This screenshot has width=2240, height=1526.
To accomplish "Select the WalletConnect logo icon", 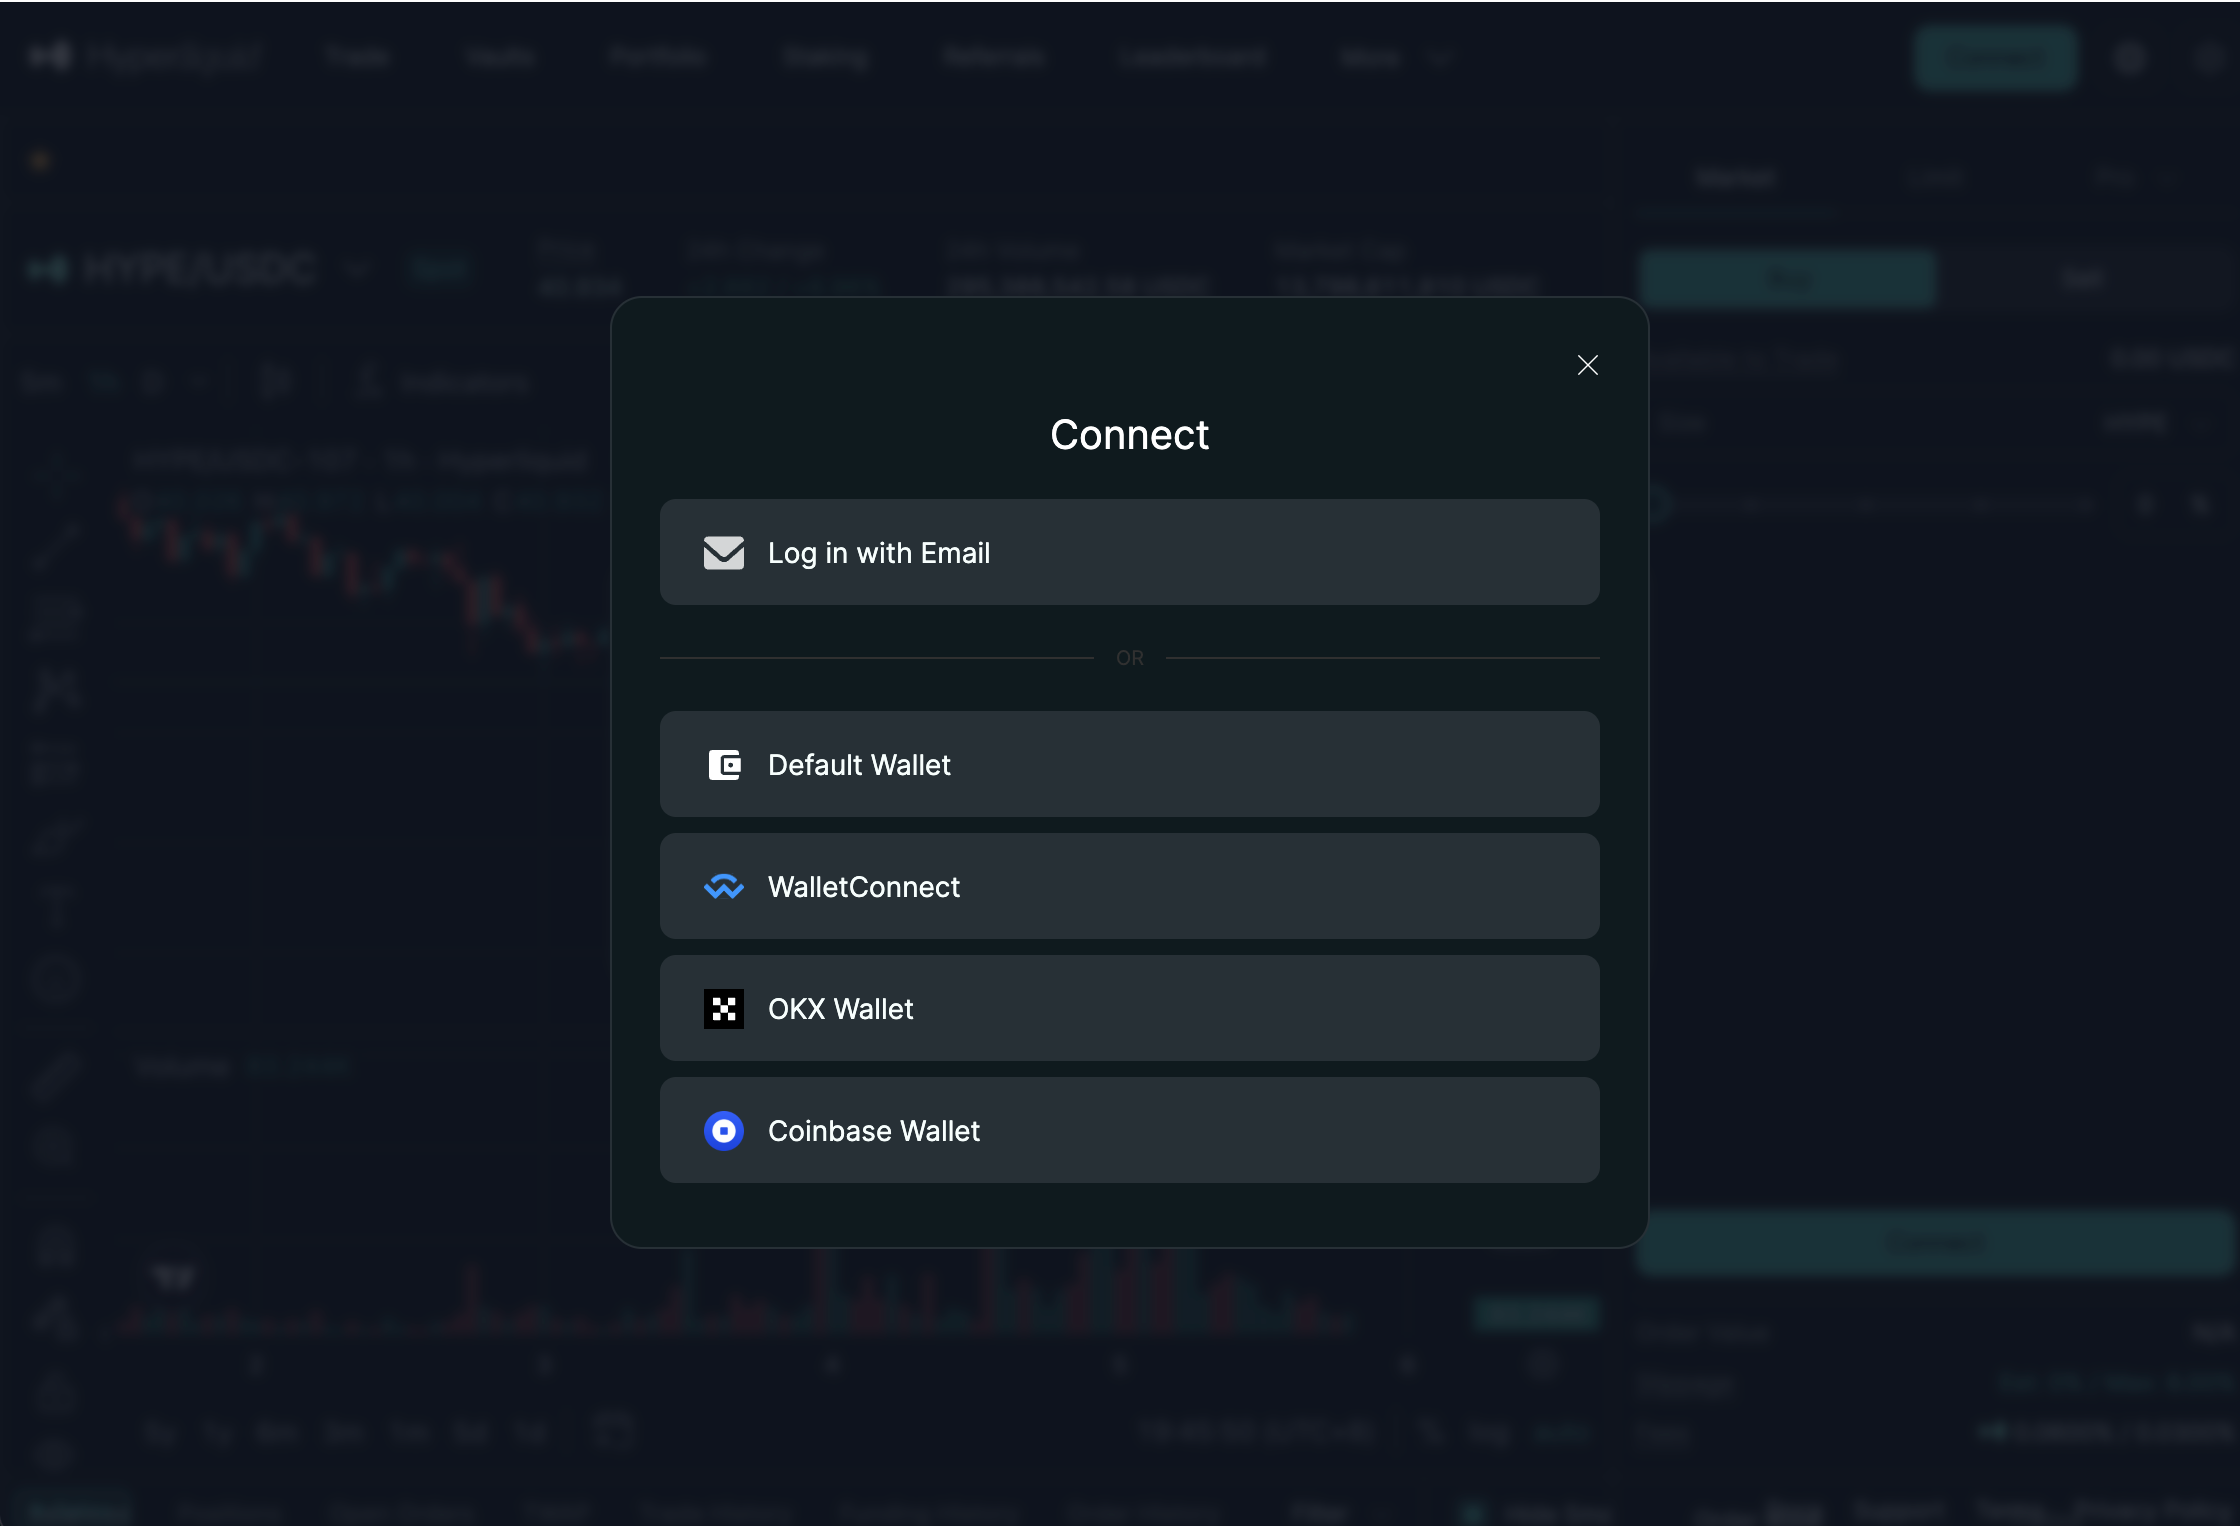I will 724,886.
